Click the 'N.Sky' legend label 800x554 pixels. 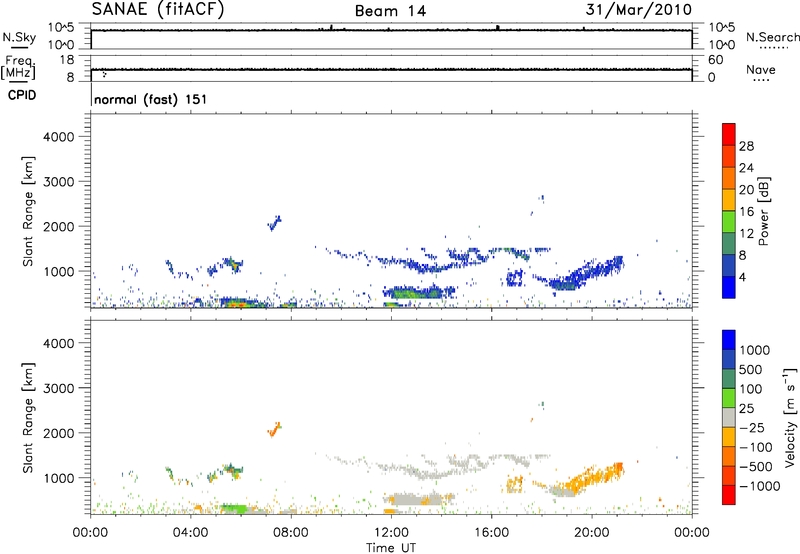pyautogui.click(x=19, y=37)
